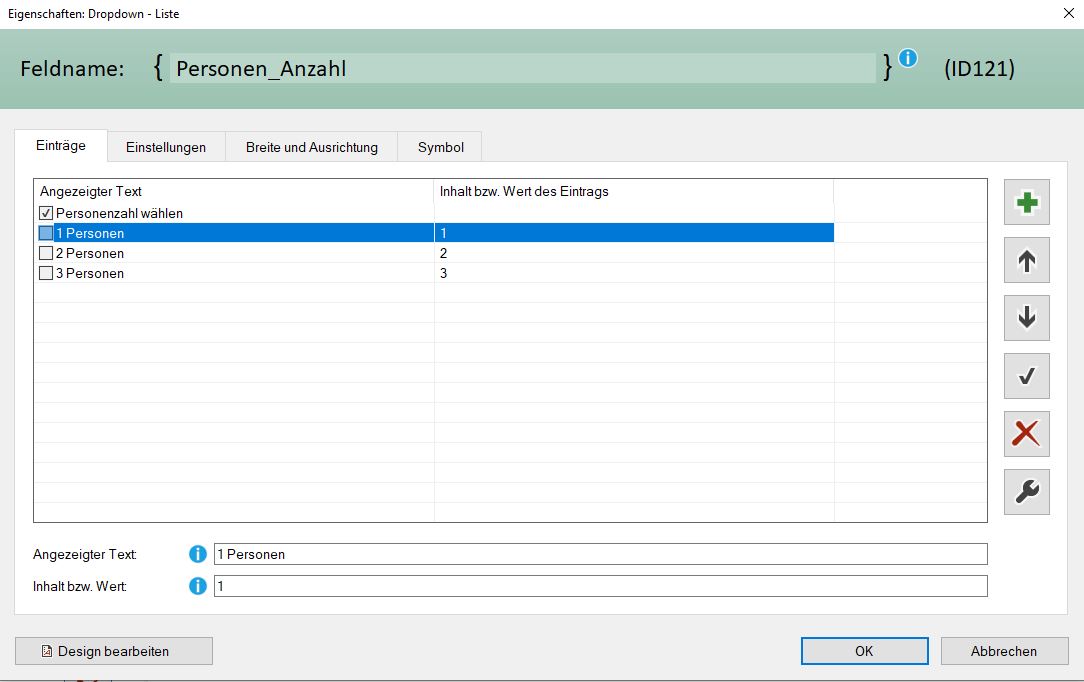Confirm with the OK button
Viewport: 1084px width, 682px height.
click(864, 651)
